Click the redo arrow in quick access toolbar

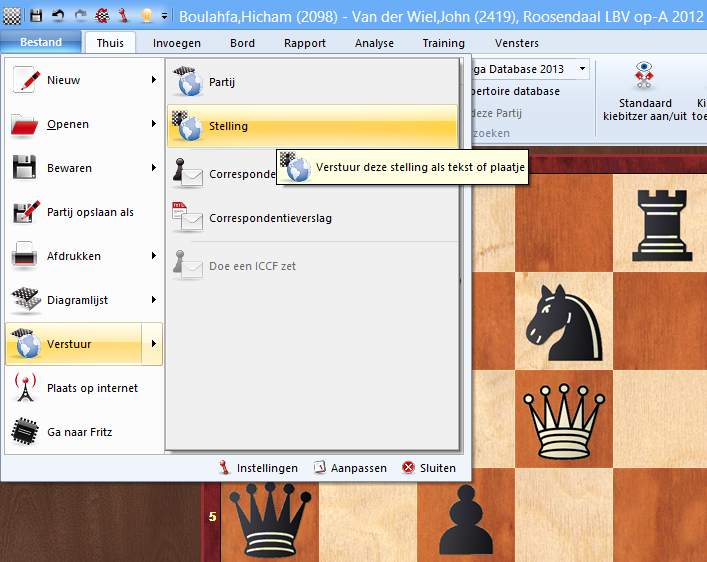81,16
